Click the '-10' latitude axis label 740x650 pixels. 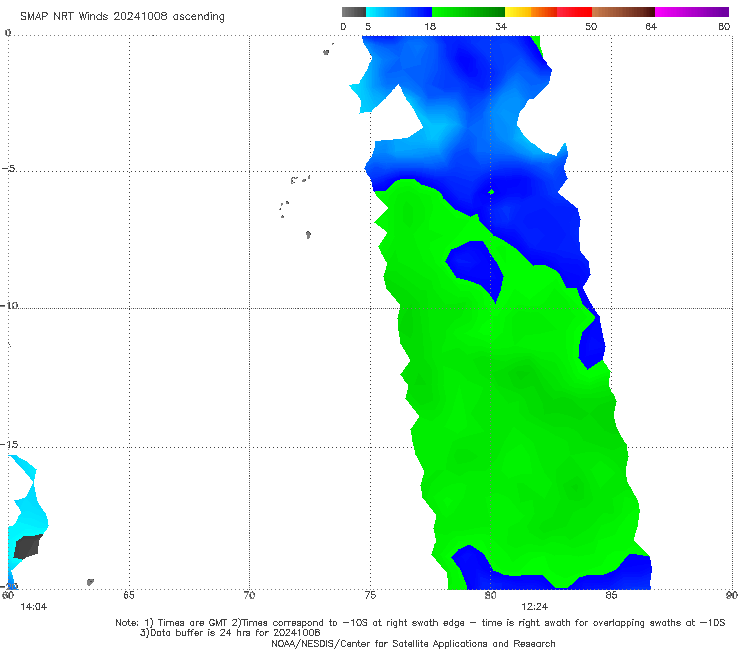(x=9, y=305)
